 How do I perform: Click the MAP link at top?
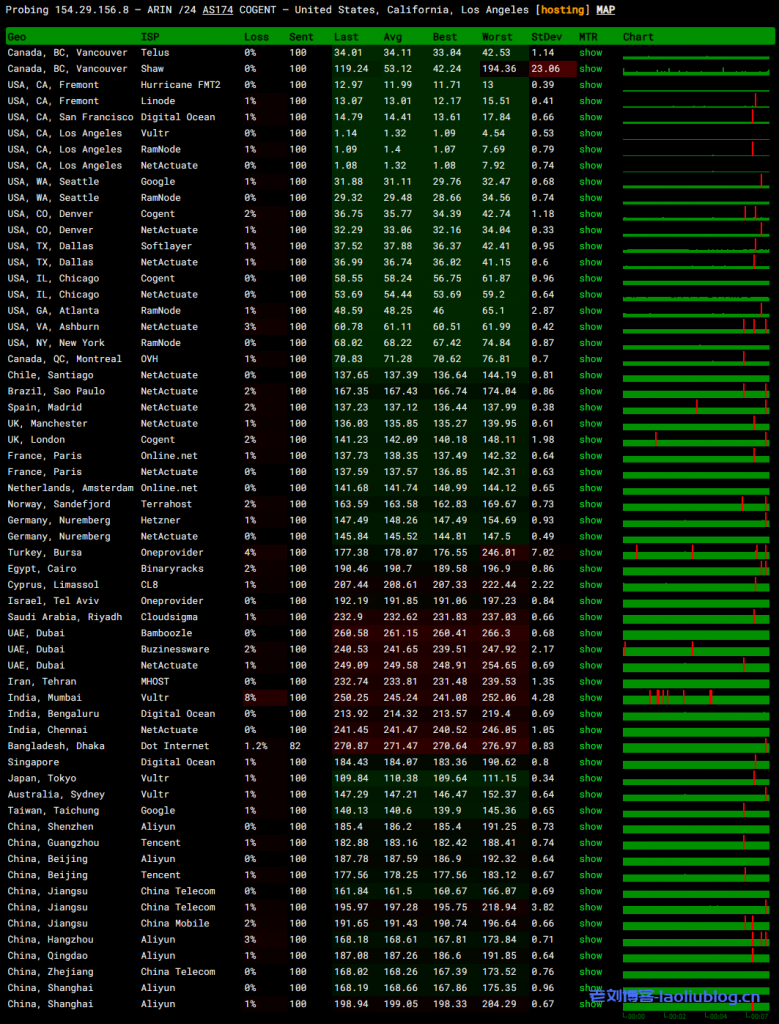coord(606,10)
